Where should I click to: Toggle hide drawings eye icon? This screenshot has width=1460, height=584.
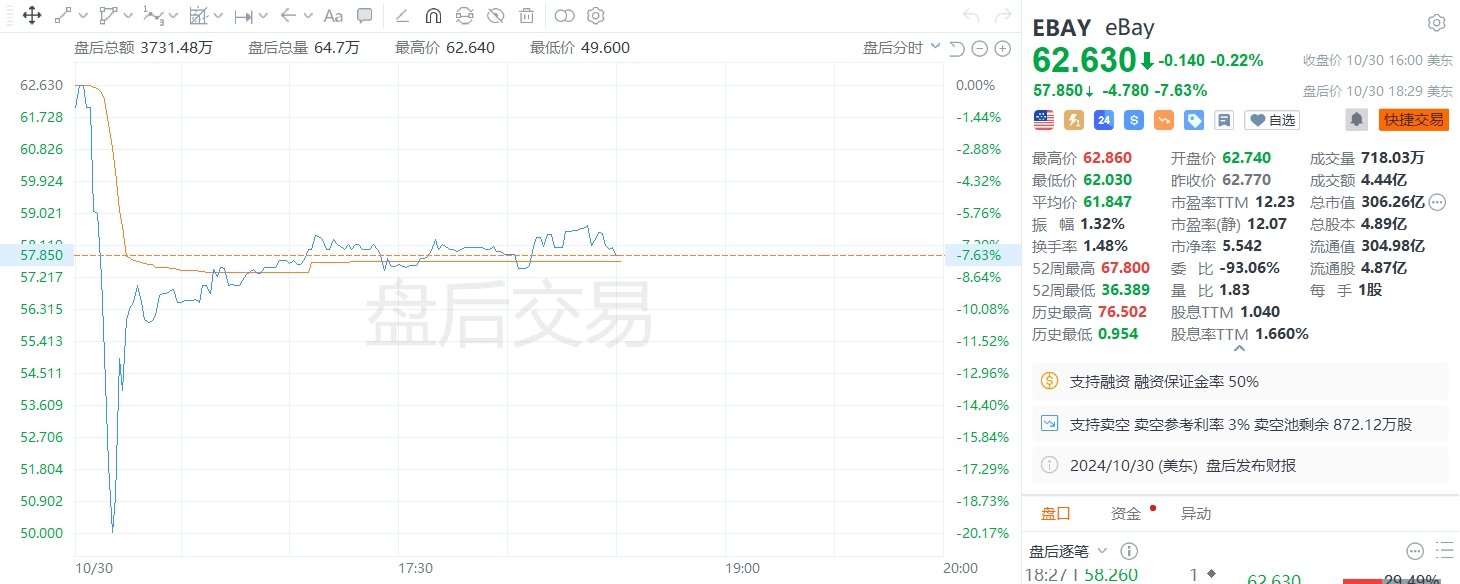(495, 16)
